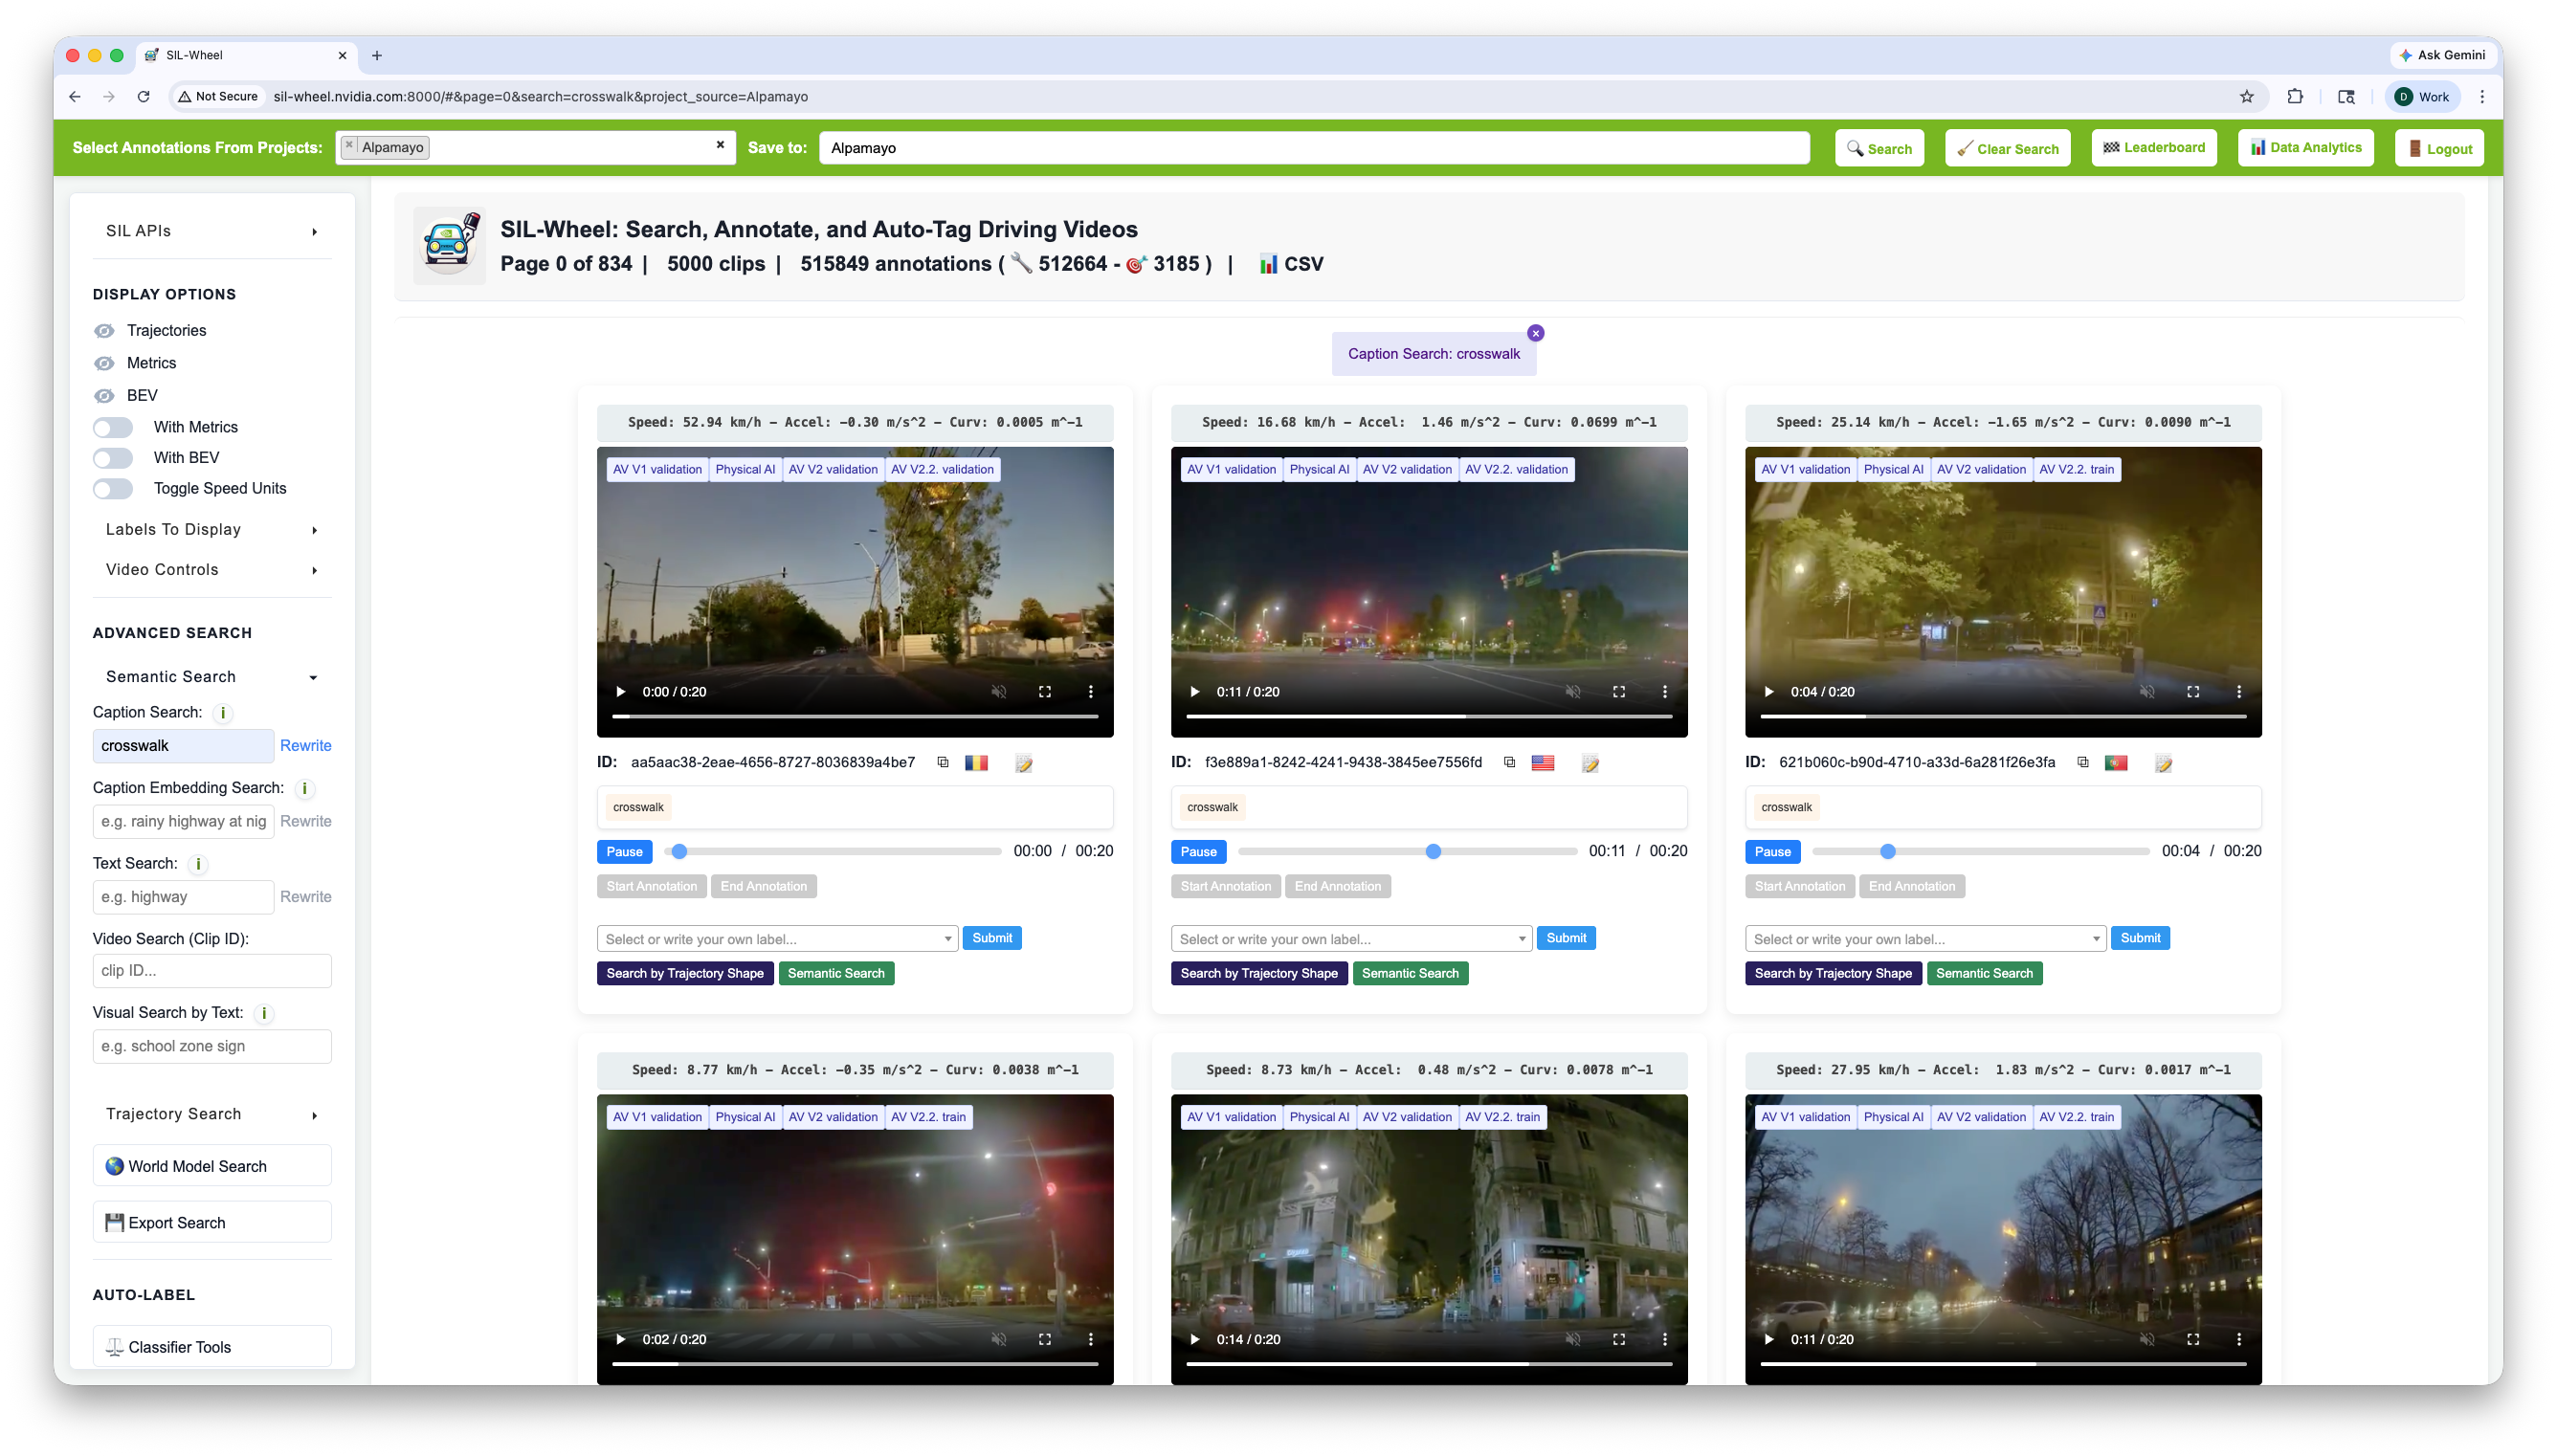Screen dimensions: 2557x1456
Task: Show info for Visual Search by Text
Action: coord(264,1014)
